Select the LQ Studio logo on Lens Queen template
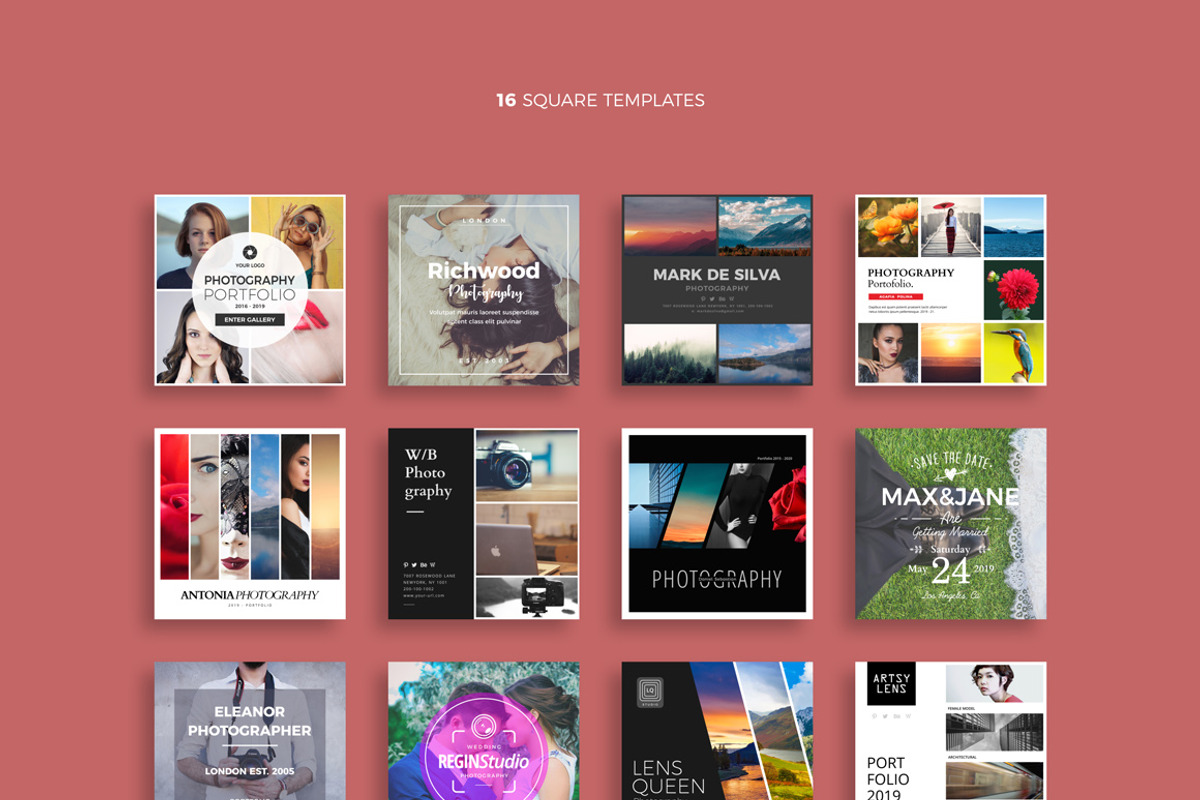 point(650,692)
